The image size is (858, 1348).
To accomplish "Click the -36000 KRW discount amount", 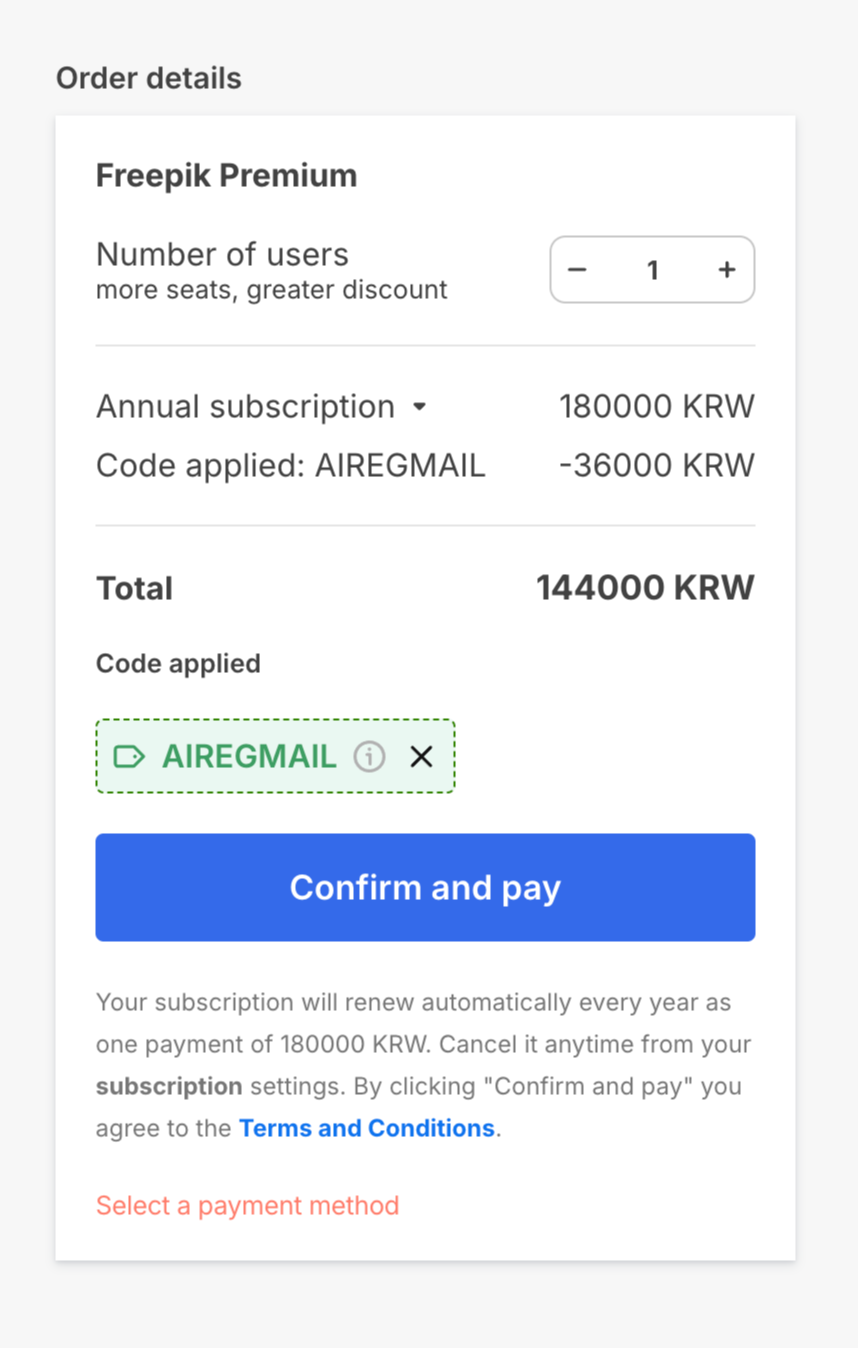I will 656,466.
